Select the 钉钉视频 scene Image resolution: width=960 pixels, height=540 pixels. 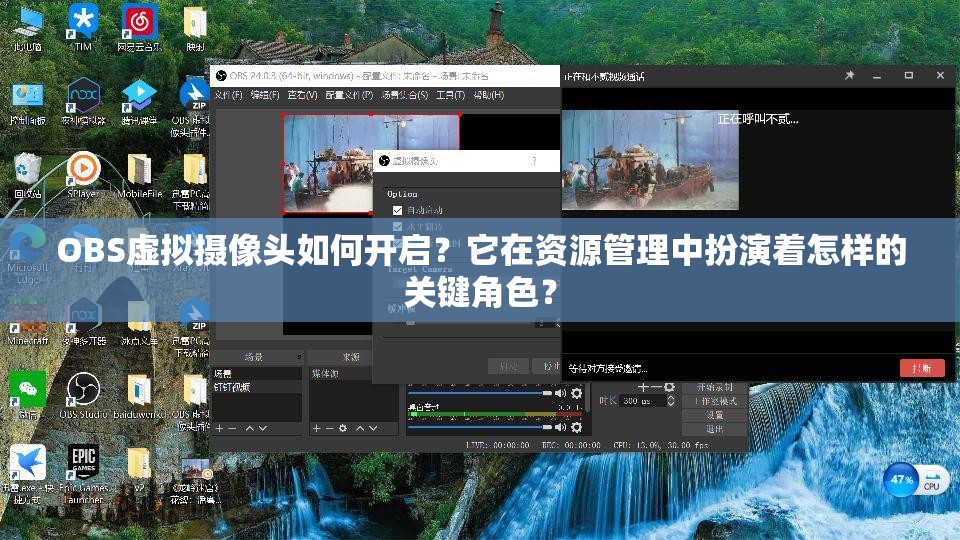[257, 387]
